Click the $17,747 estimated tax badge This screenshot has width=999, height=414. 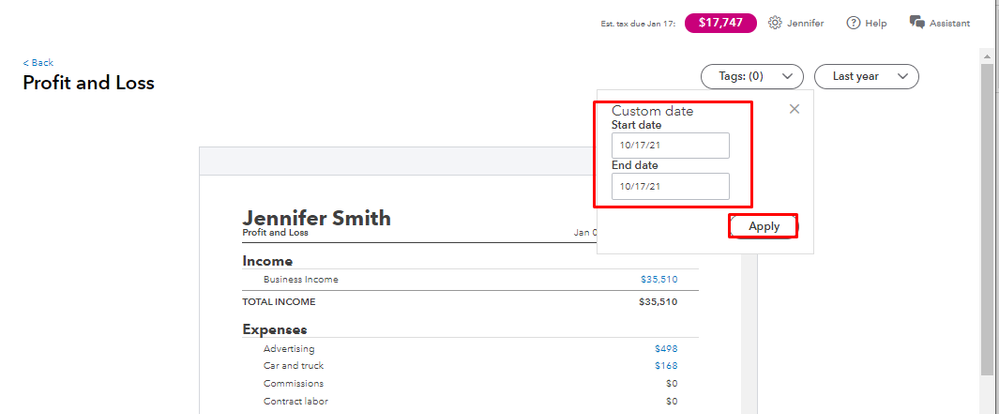coord(720,23)
